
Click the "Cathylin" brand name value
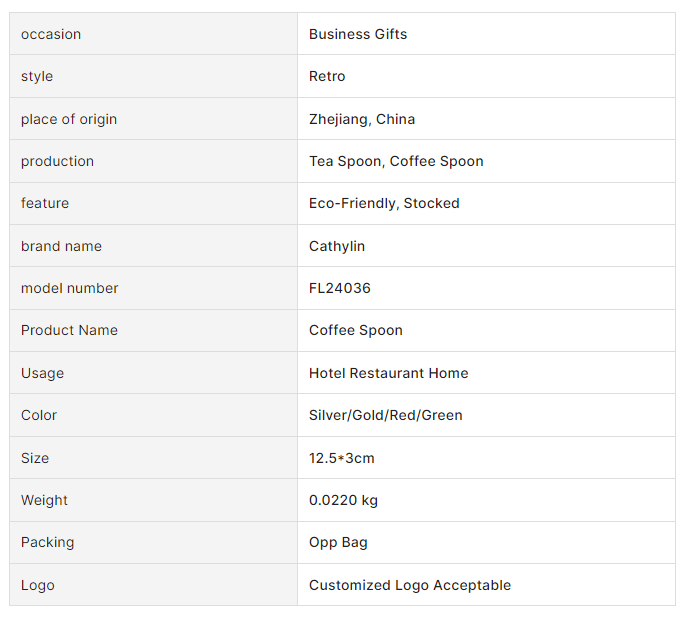(x=337, y=246)
